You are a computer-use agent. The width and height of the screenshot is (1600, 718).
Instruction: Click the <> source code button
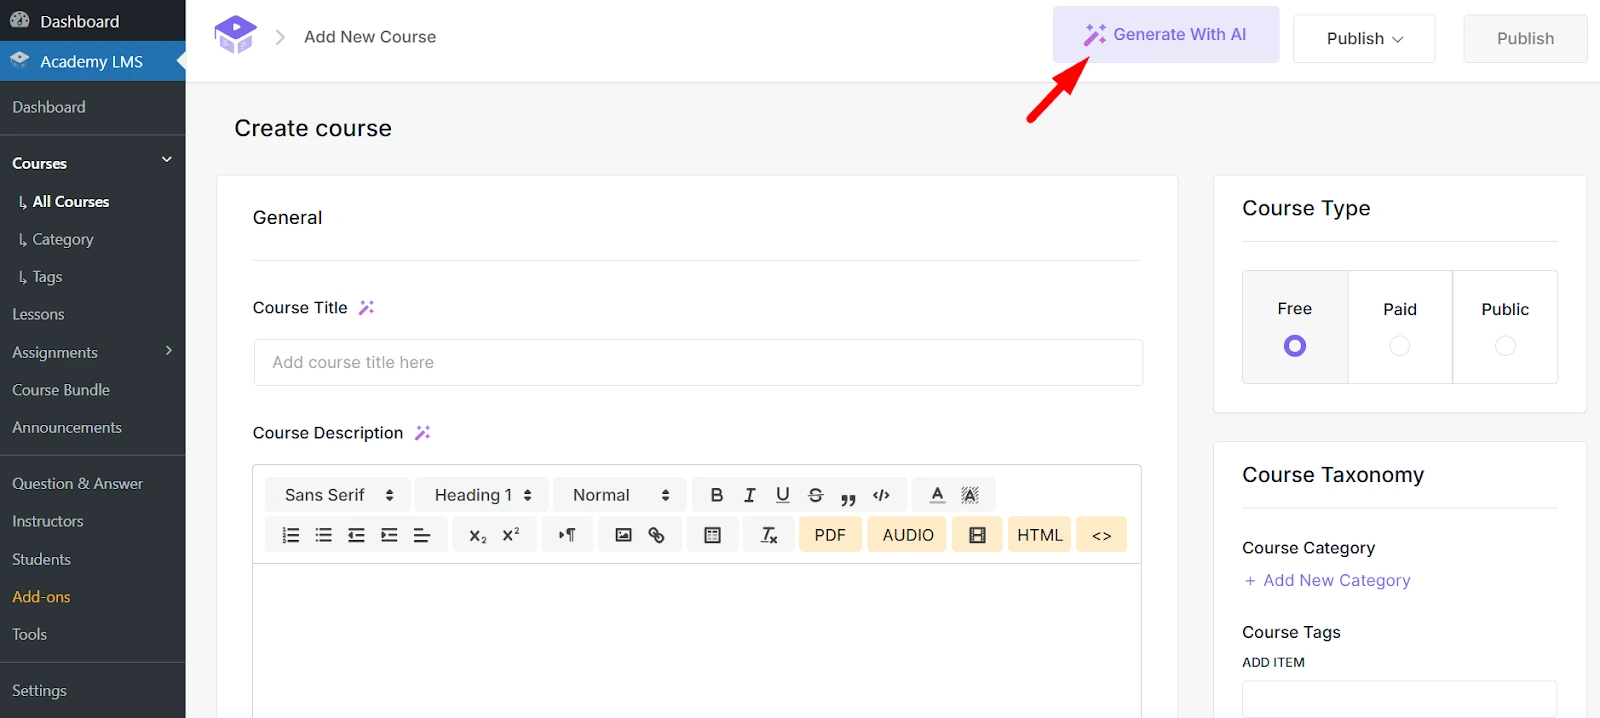(x=1101, y=535)
